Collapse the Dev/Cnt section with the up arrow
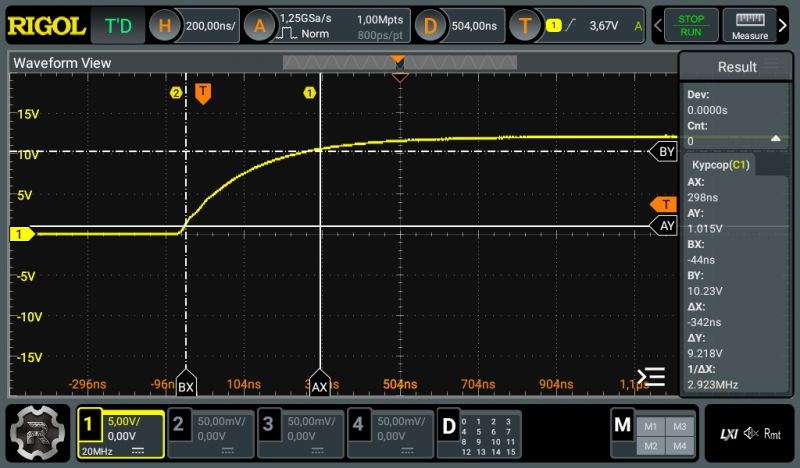 point(776,139)
